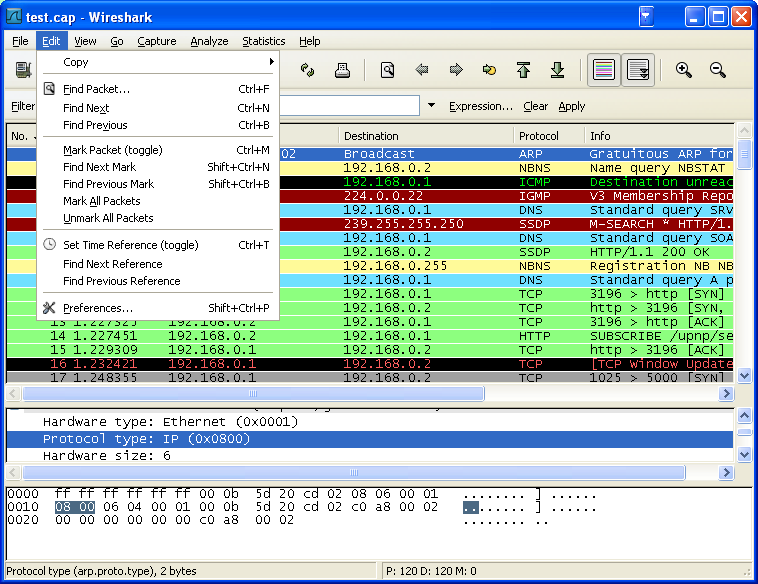
Task: Jump to the first packet
Action: click(523, 70)
